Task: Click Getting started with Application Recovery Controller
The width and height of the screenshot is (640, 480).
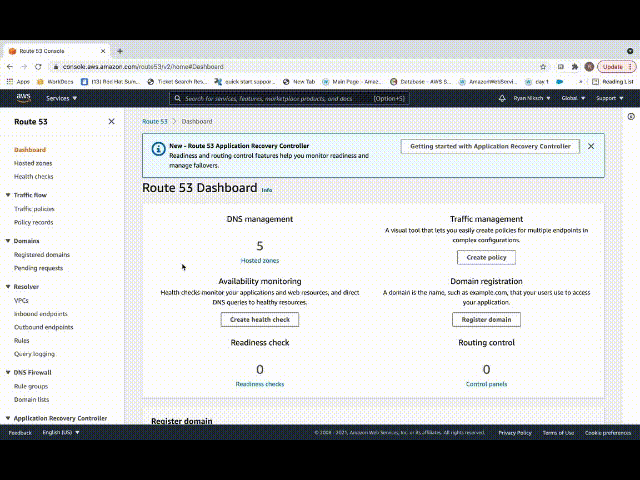Action: pos(490,146)
